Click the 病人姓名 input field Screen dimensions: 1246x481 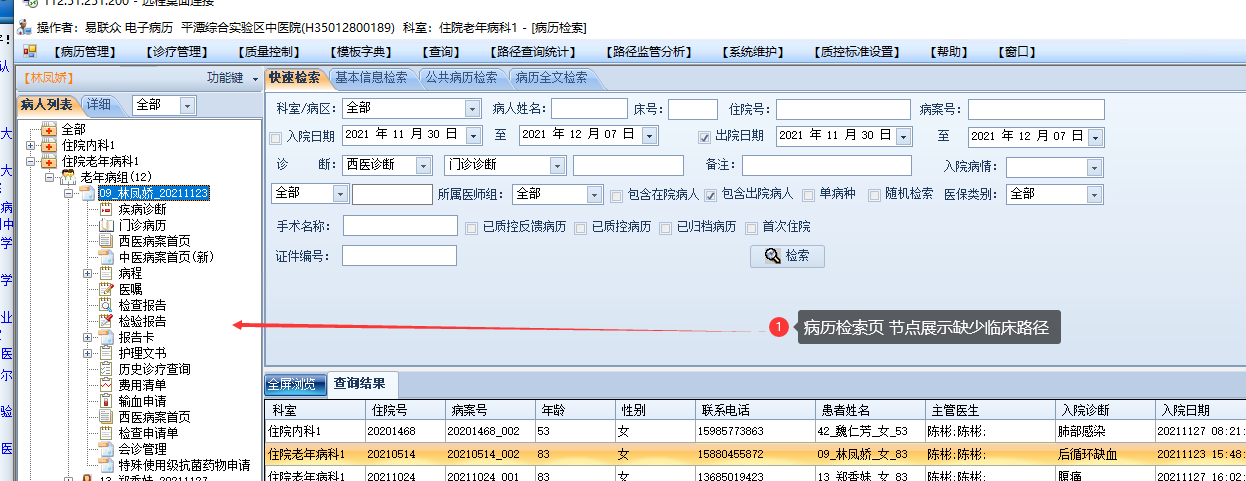pos(589,109)
